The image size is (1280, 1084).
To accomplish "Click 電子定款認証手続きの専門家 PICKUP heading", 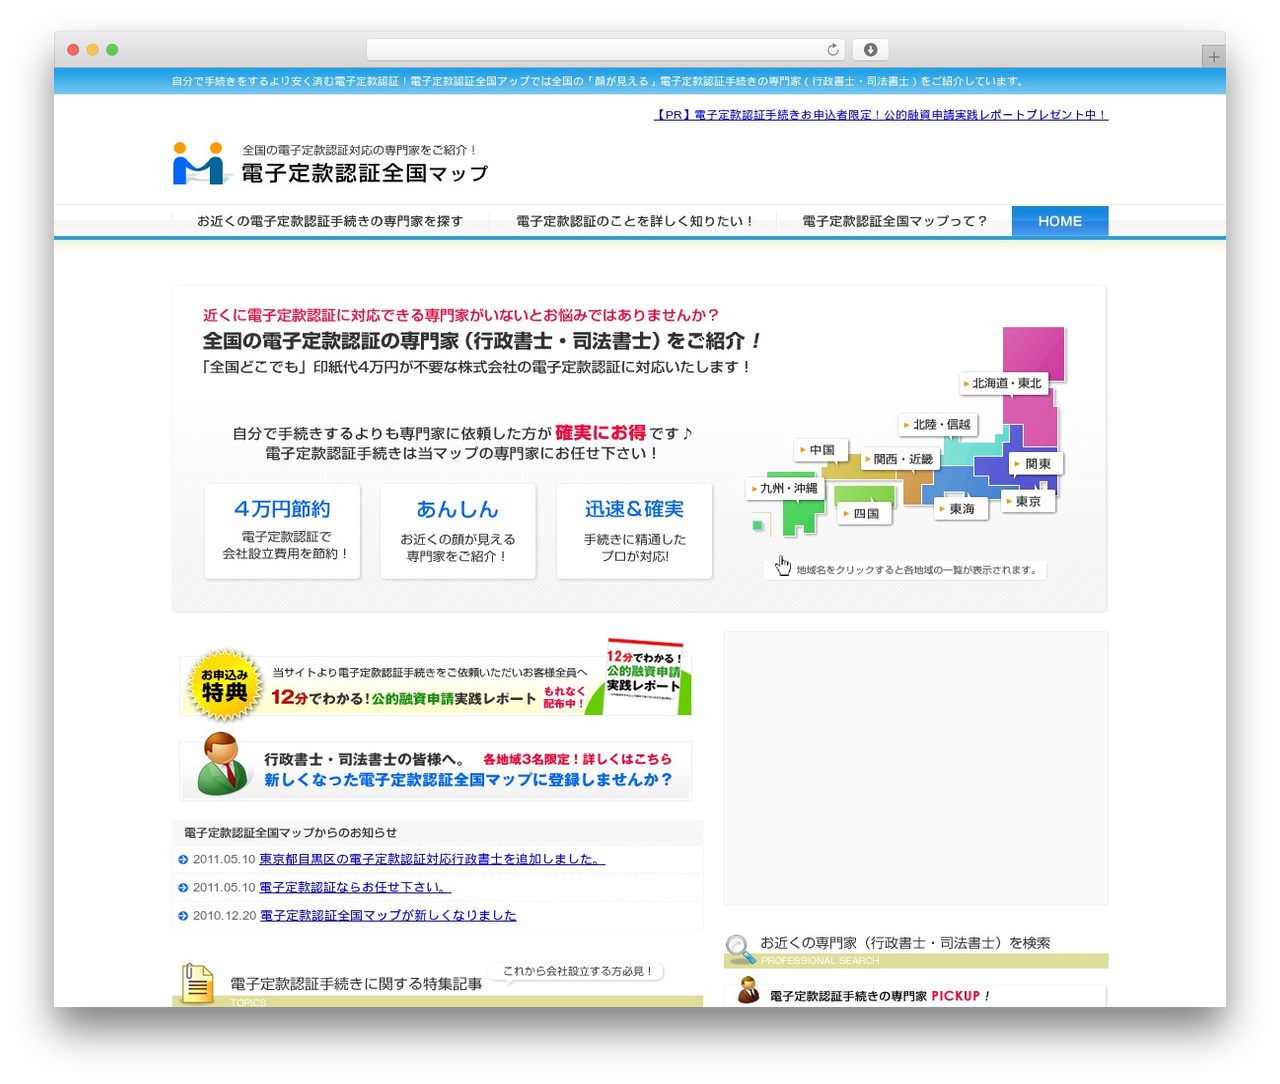I will point(879,996).
